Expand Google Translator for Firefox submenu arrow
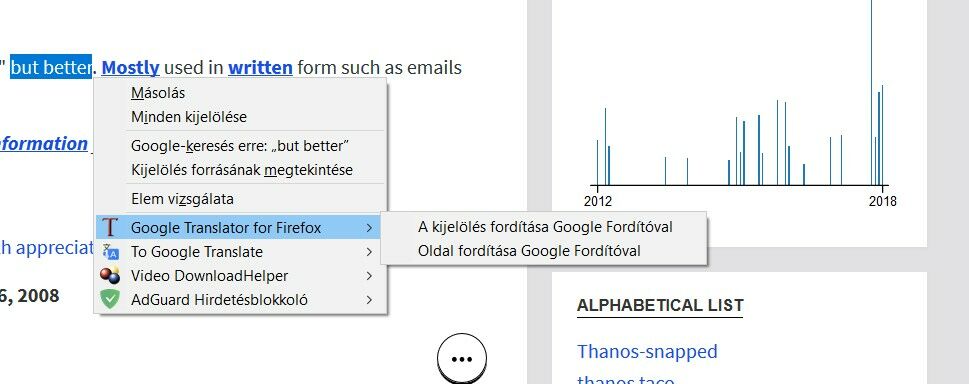 [x=369, y=228]
